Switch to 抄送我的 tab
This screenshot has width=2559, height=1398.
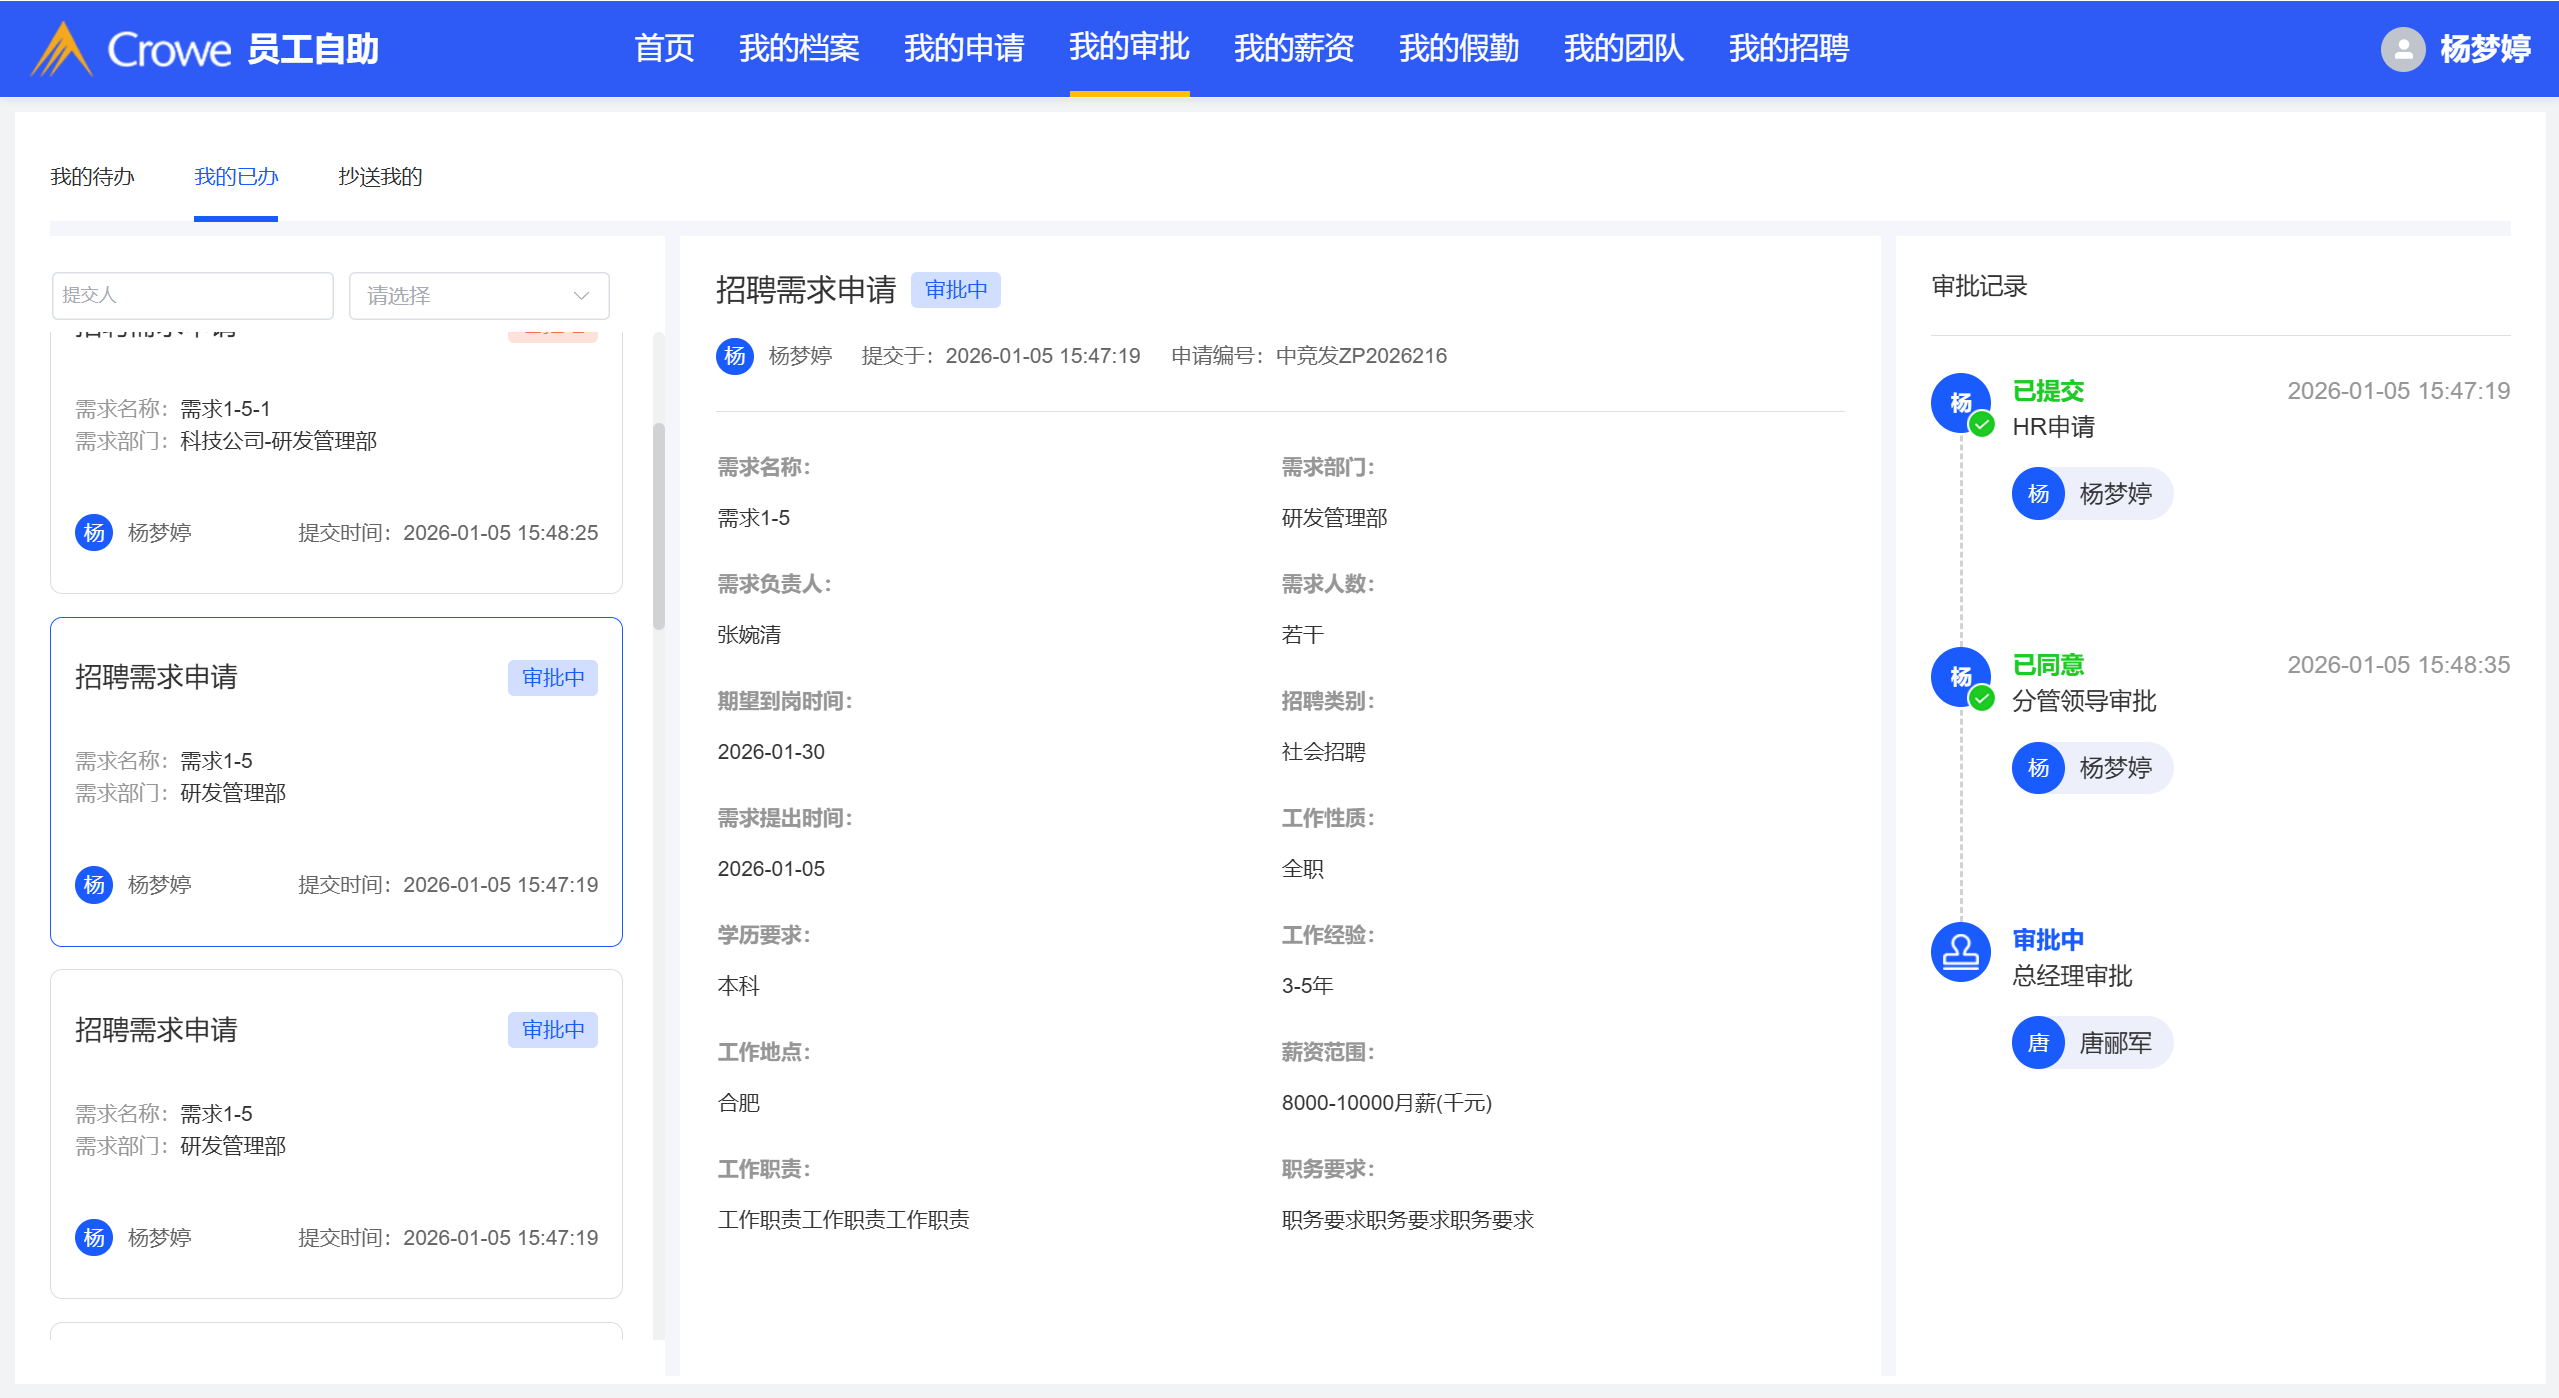(x=380, y=177)
